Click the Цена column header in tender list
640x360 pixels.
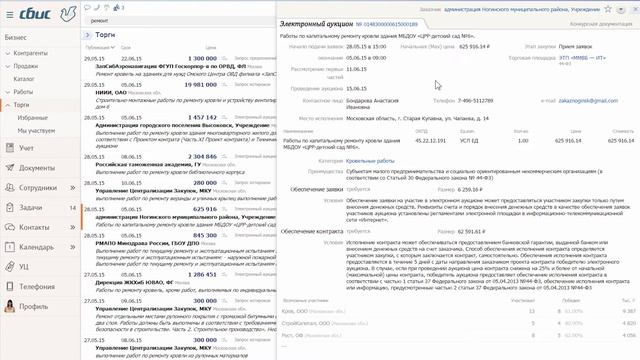click(211, 48)
